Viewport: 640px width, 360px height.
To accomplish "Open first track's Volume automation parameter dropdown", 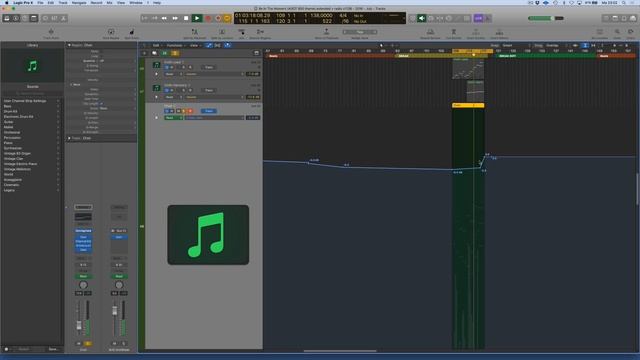I will pyautogui.click(x=214, y=74).
